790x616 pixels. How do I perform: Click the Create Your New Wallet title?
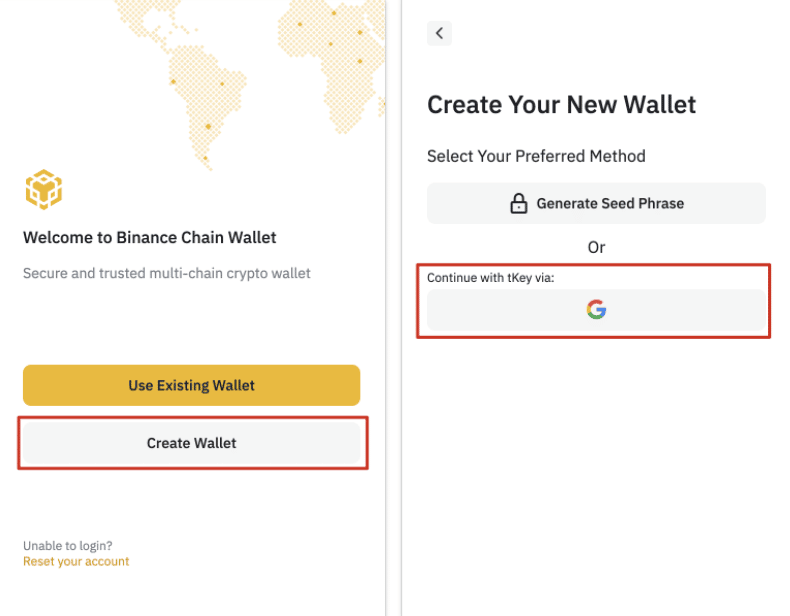(561, 105)
